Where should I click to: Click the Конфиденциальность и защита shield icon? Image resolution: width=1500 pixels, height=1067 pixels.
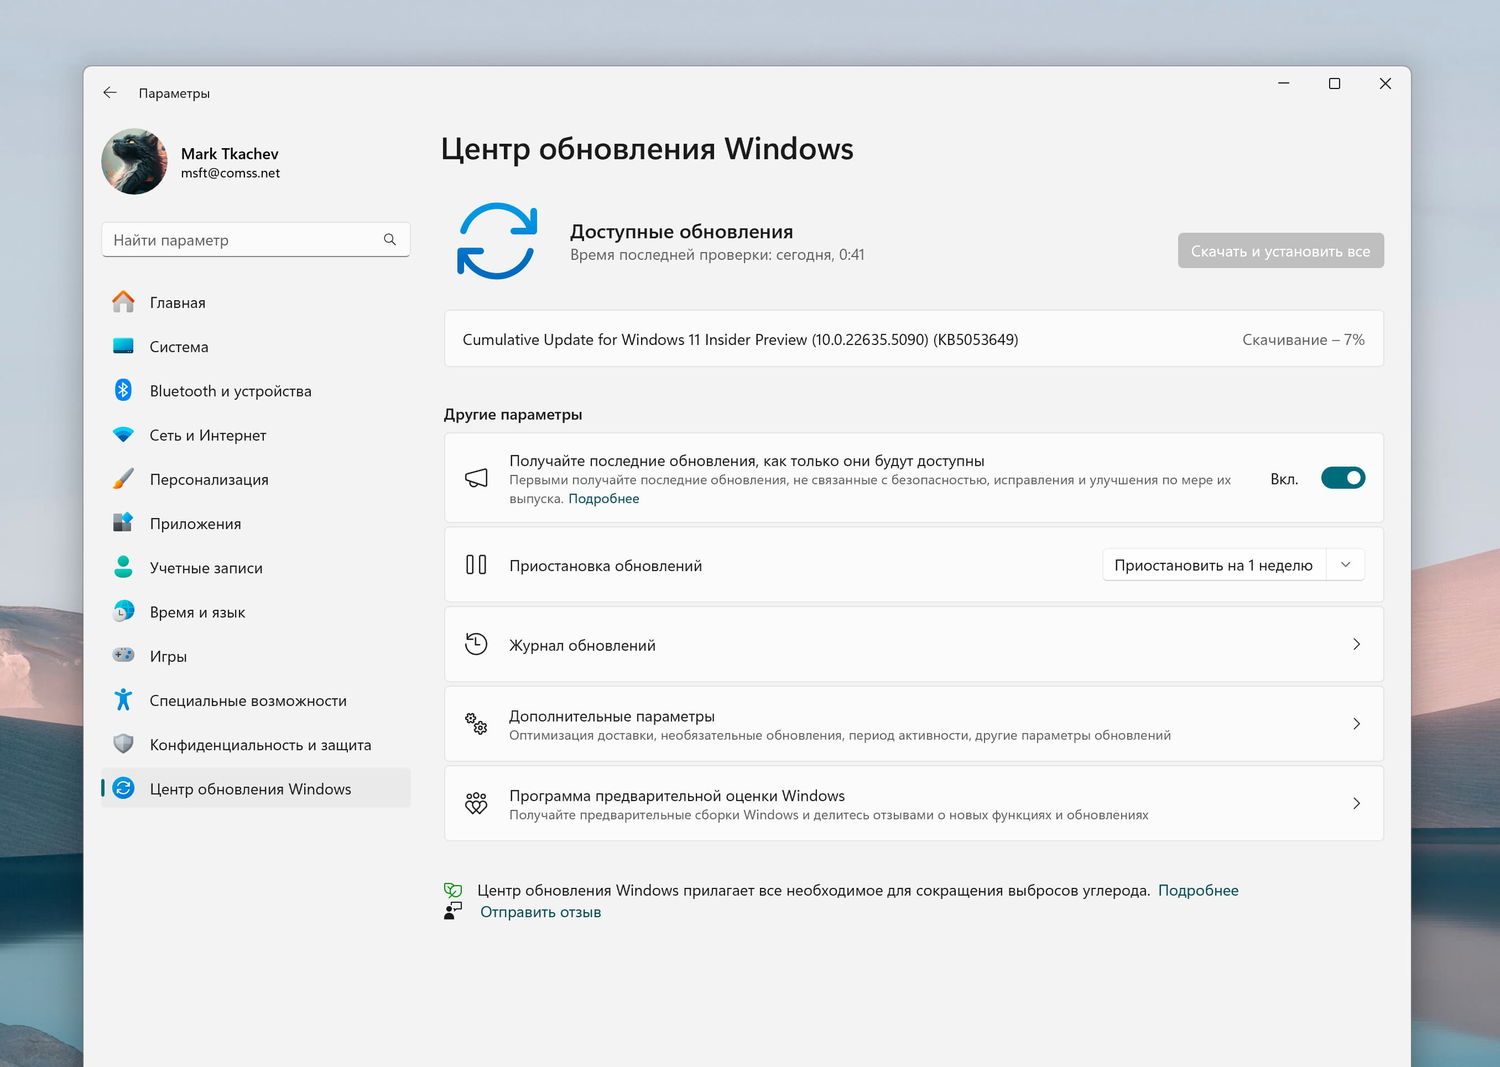pyautogui.click(x=123, y=744)
